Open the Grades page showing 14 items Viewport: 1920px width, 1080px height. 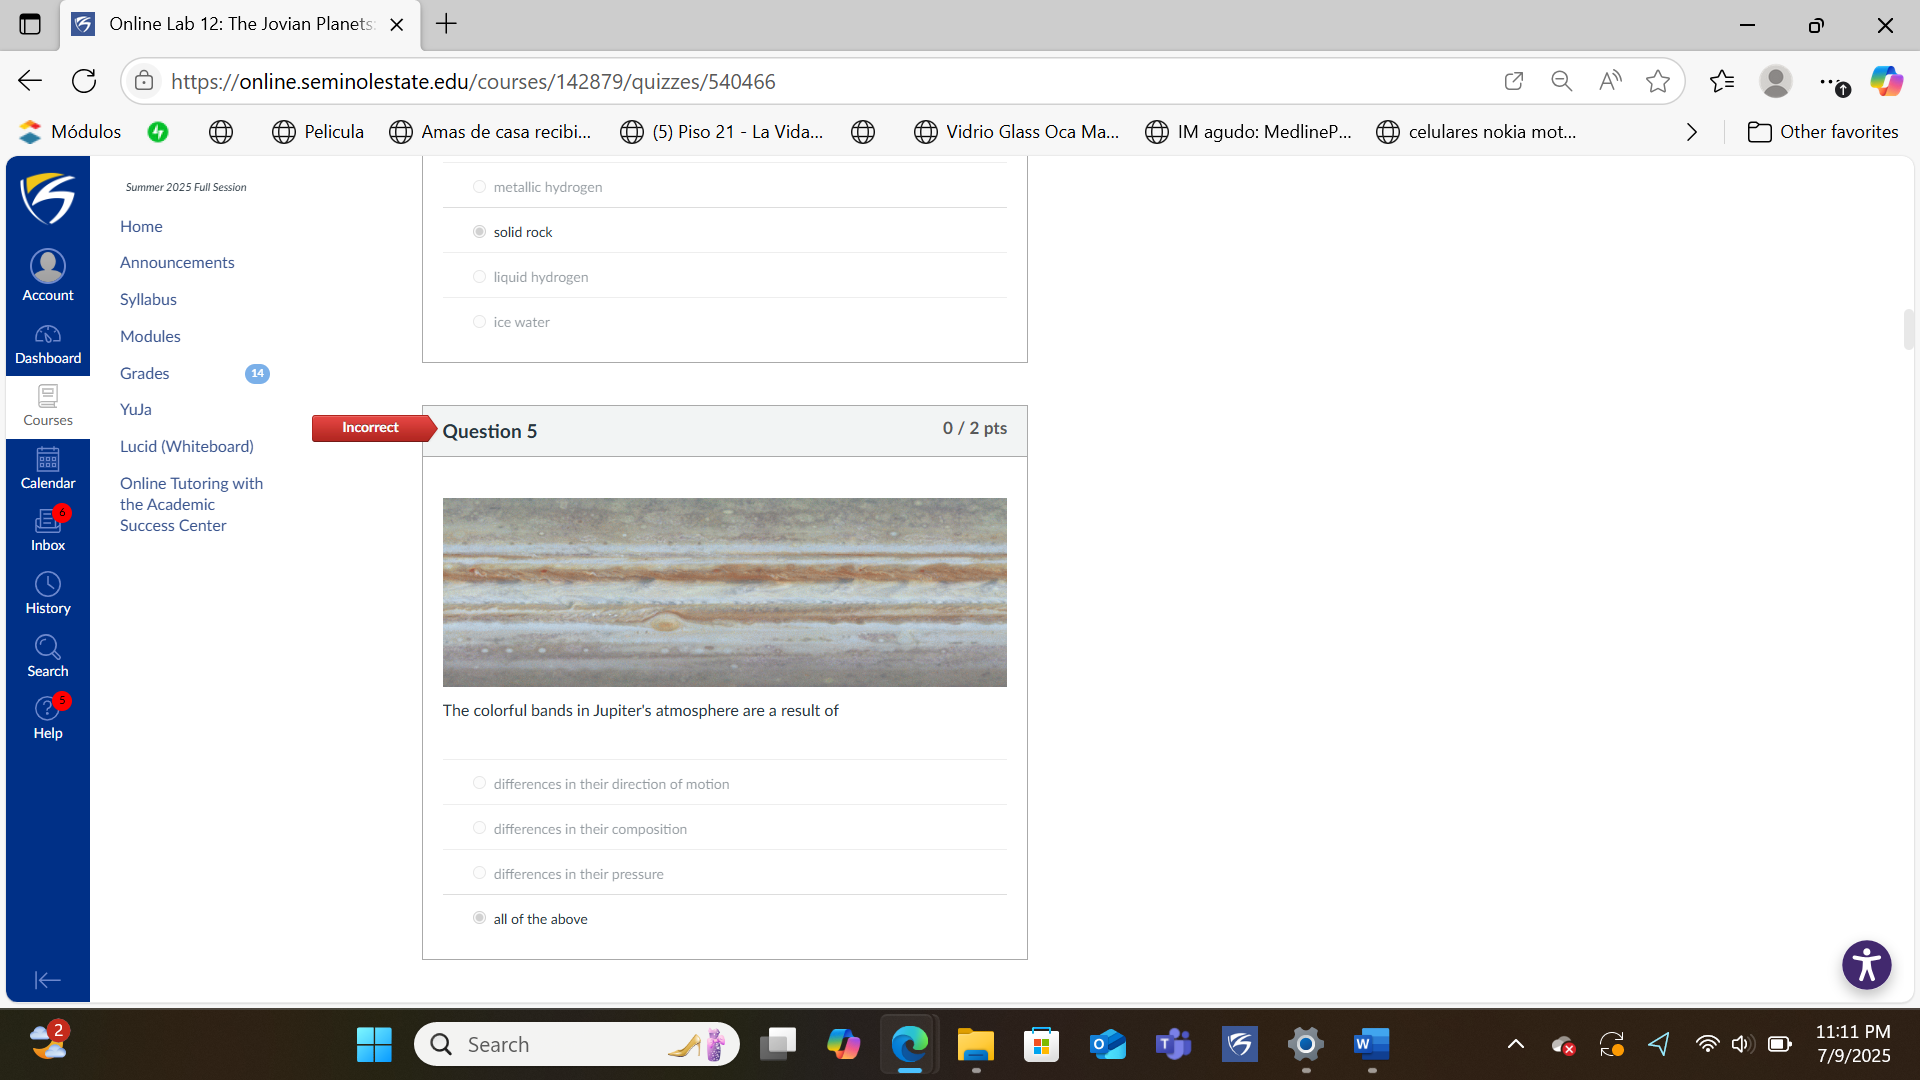tap(144, 373)
